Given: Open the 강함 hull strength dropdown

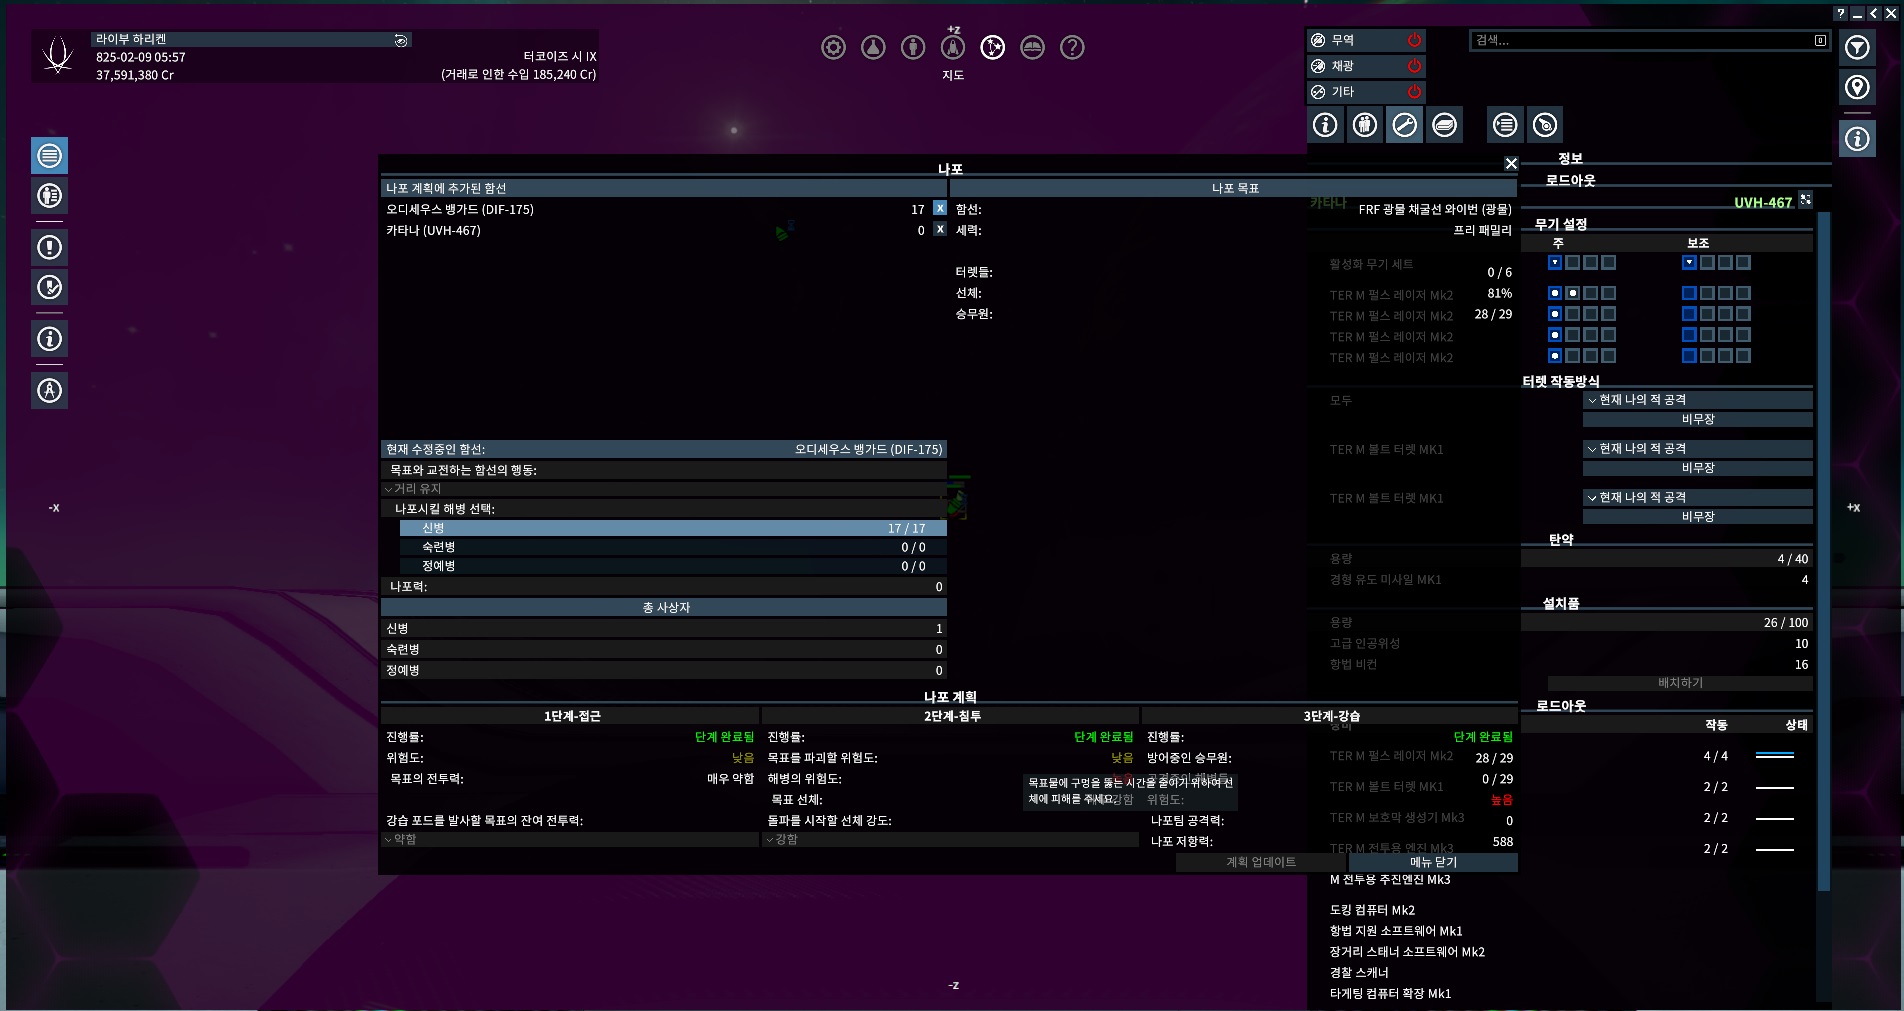Looking at the screenshot, I should point(951,840).
